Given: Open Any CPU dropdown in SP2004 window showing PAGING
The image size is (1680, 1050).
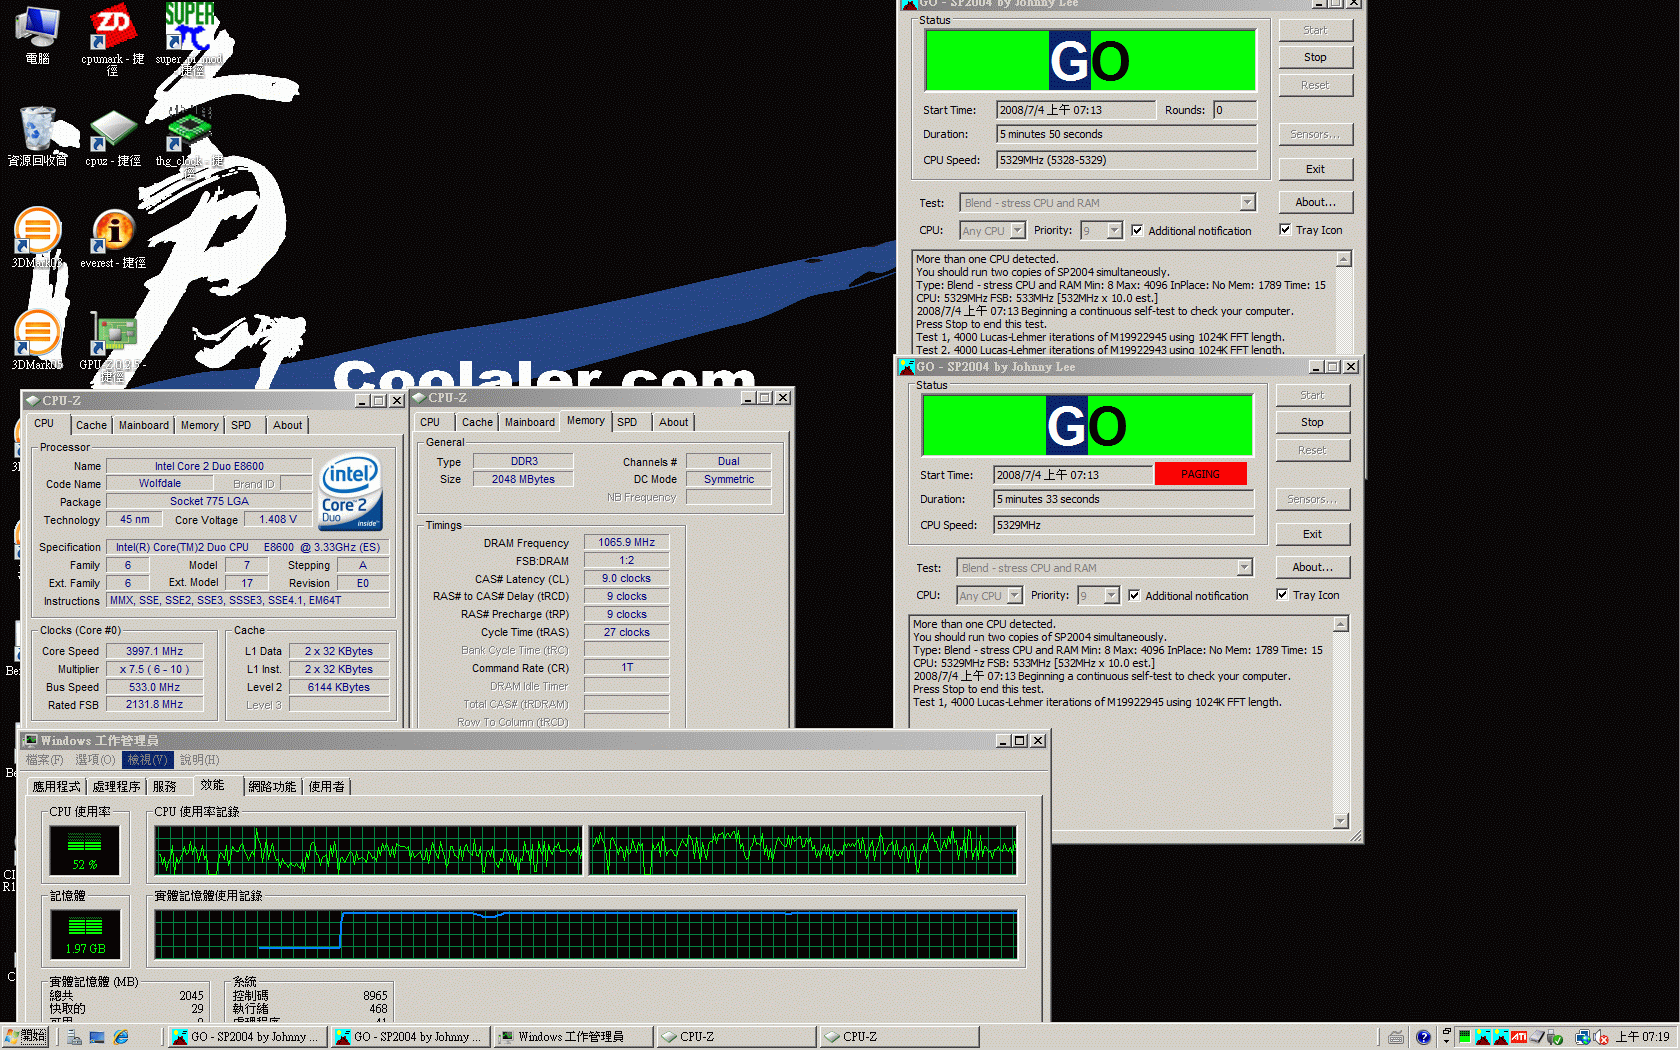Looking at the screenshot, I should [x=1014, y=596].
